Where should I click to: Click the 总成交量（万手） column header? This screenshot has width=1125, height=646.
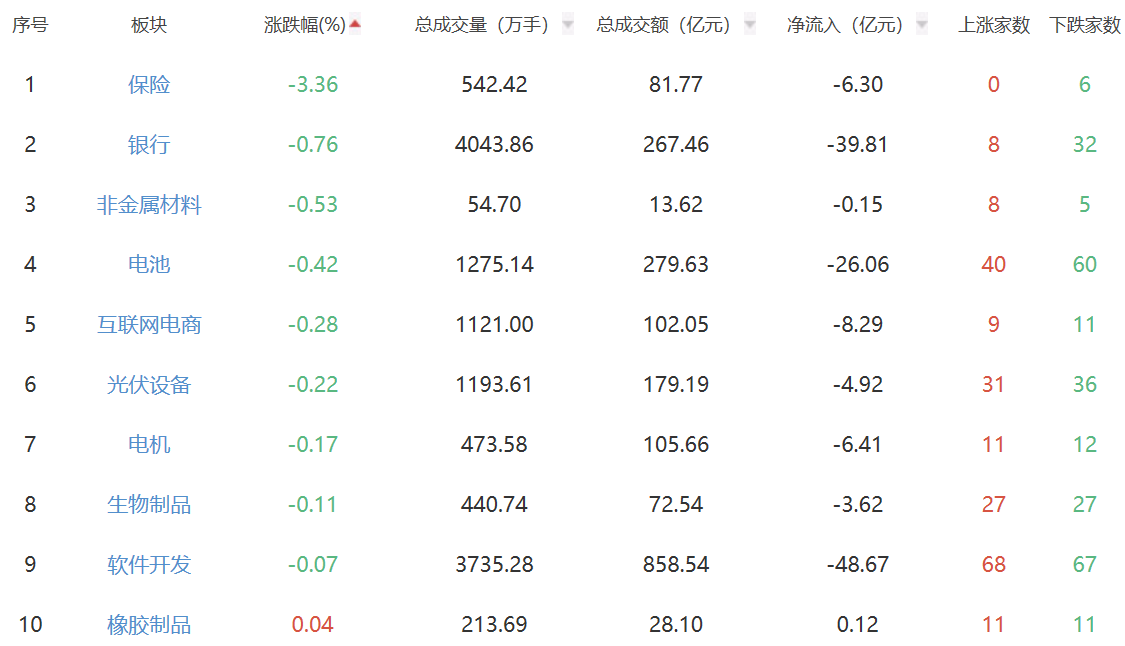pos(482,26)
